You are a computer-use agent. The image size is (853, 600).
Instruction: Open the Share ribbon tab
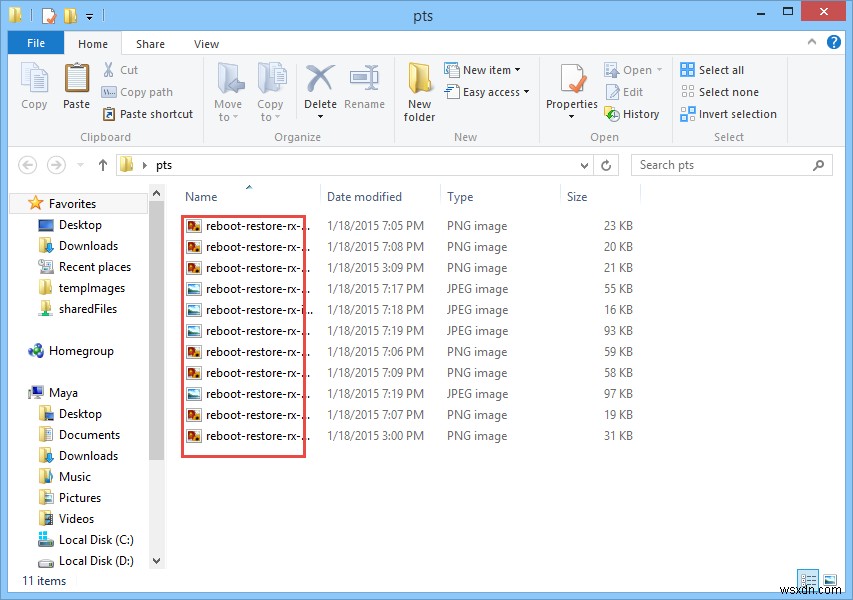(150, 43)
